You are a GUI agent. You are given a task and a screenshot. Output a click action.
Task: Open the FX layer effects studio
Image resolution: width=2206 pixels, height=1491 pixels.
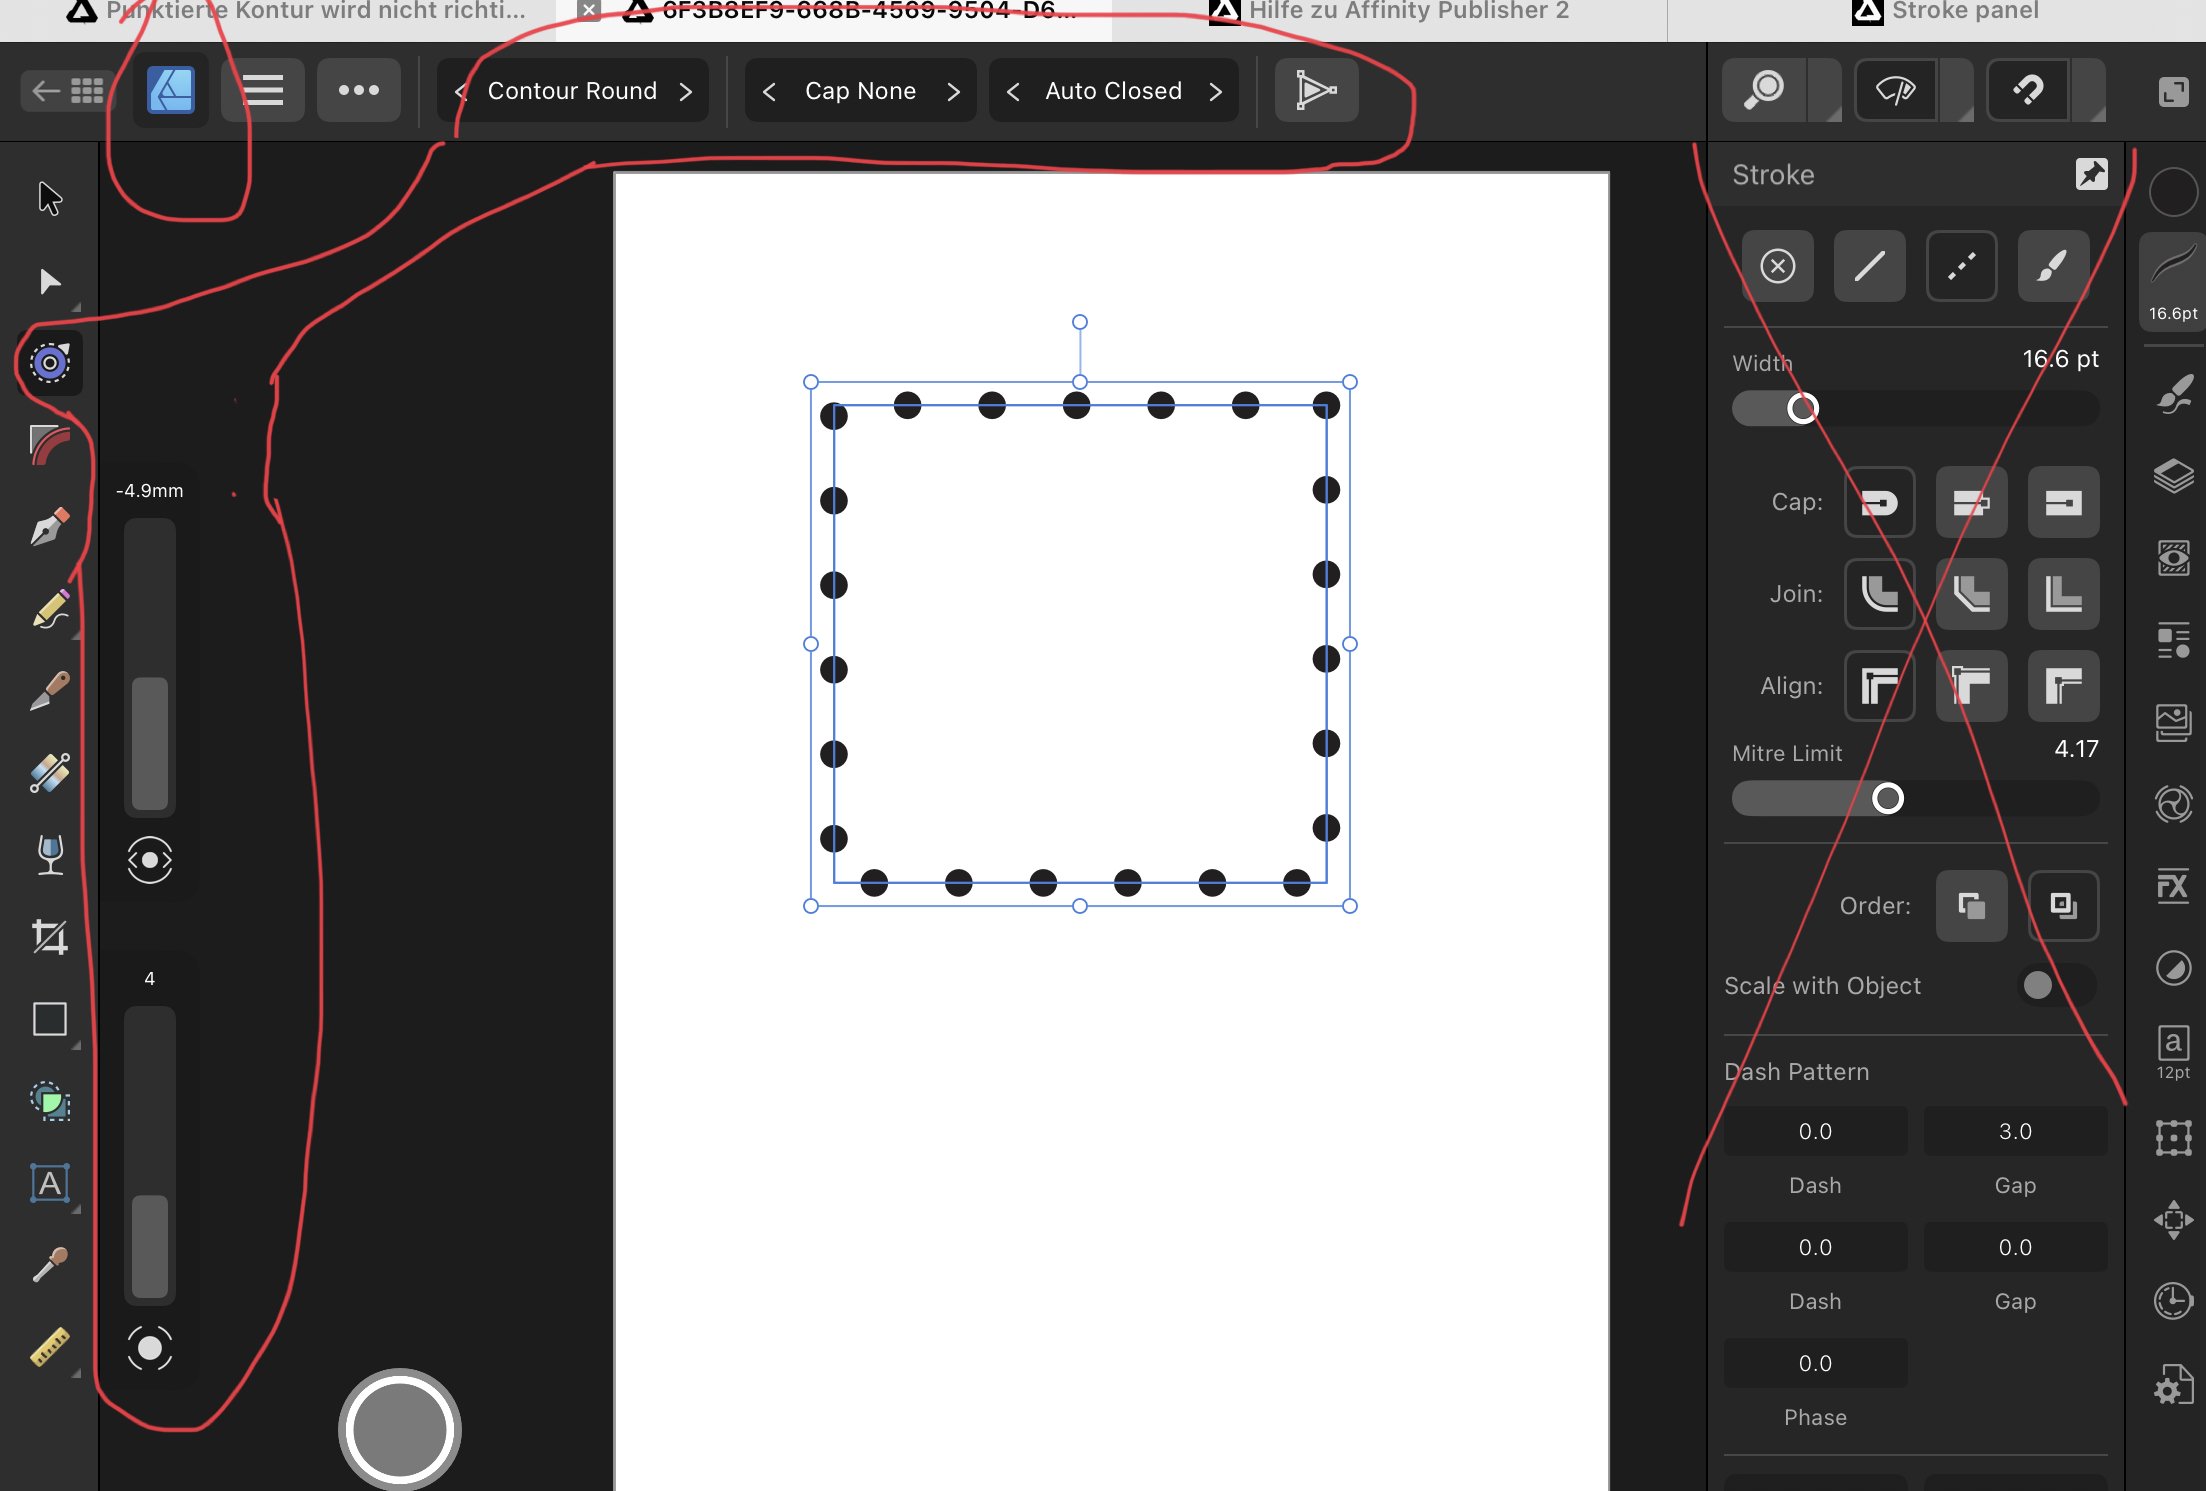point(2173,886)
